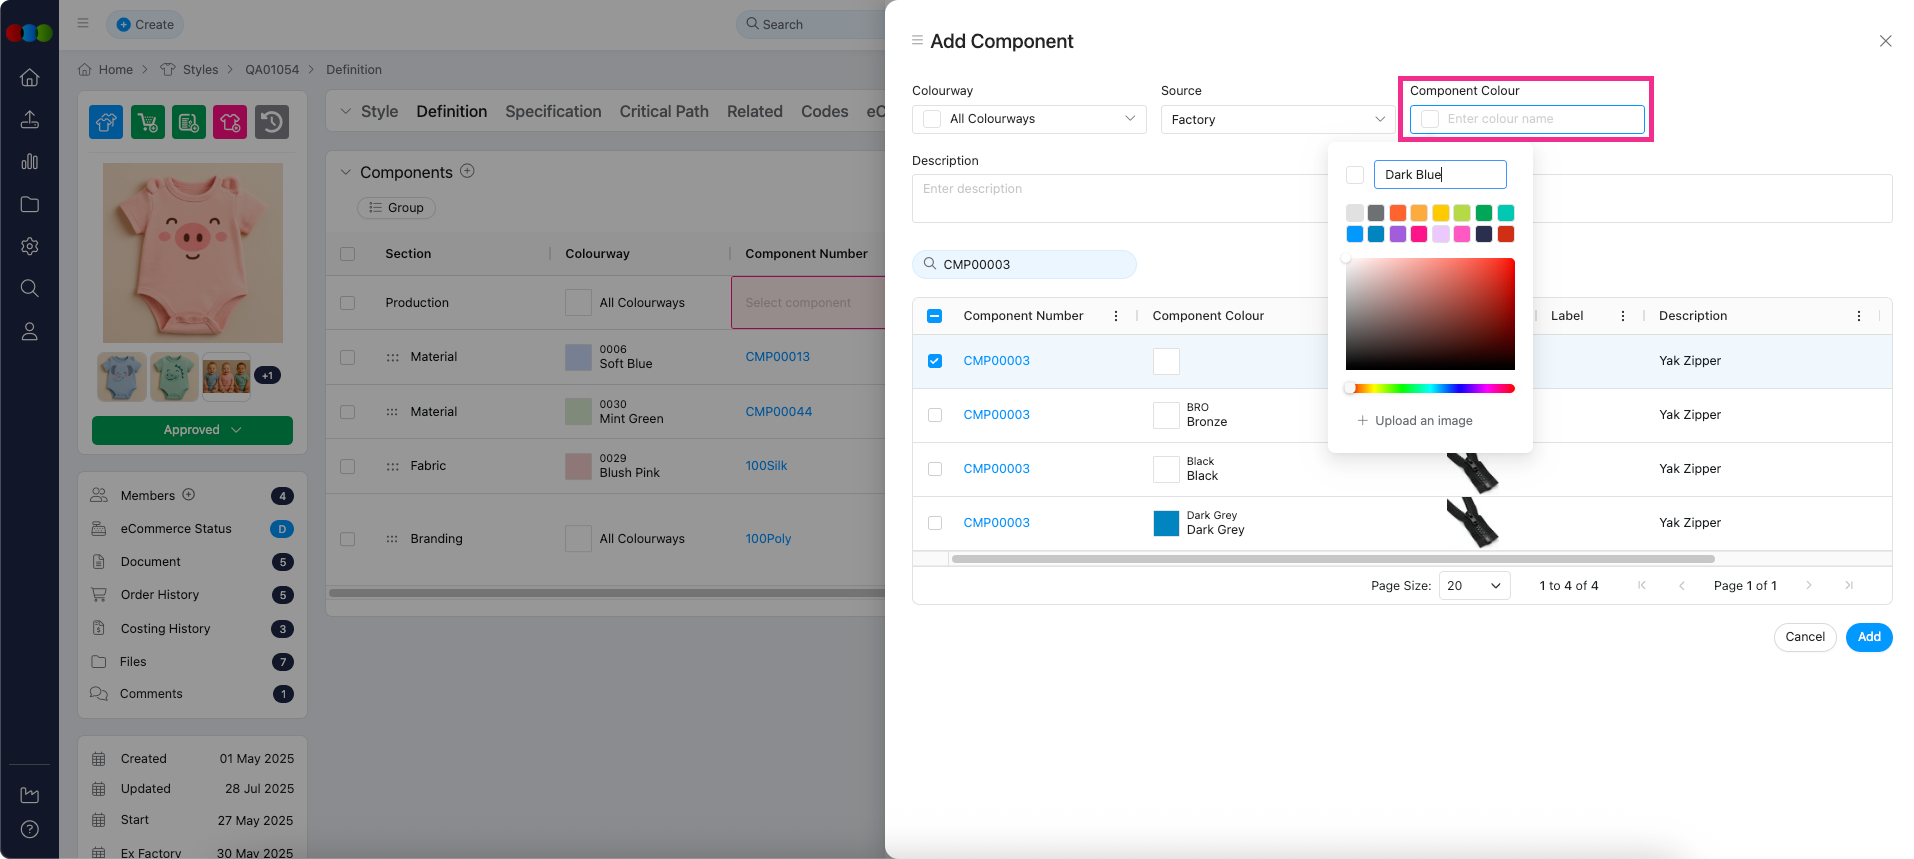Expand the Source Factory dropdown
Viewport: 1914px width, 859px height.
coord(1277,119)
